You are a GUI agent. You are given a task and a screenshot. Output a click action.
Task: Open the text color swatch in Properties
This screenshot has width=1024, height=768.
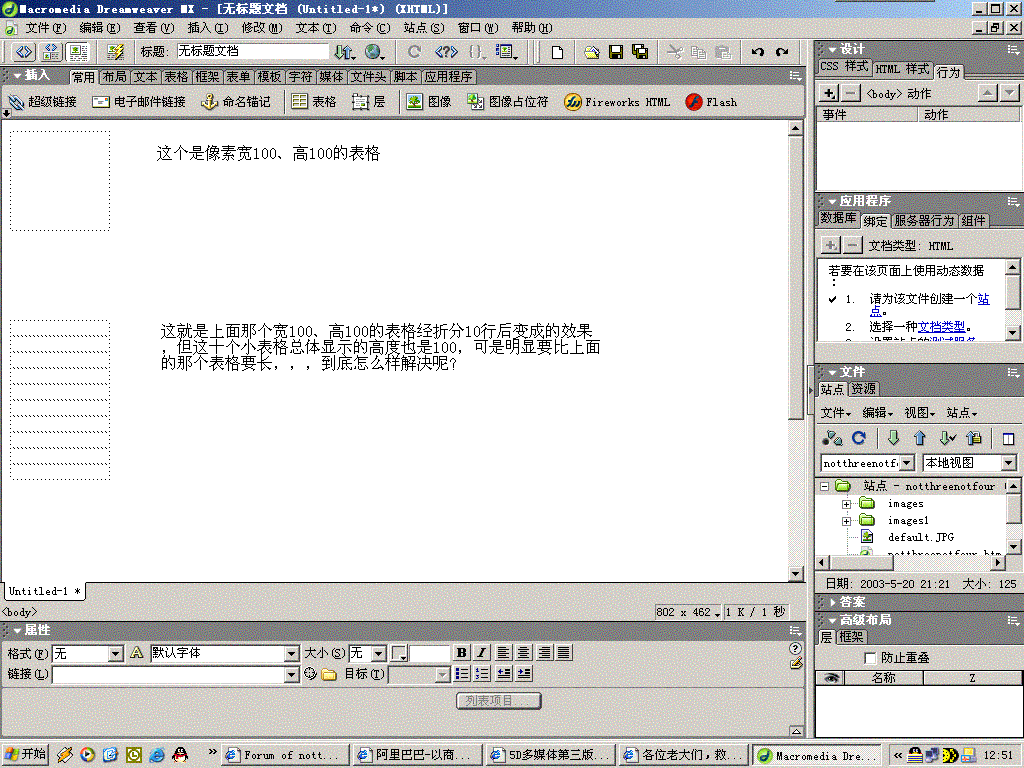point(399,653)
